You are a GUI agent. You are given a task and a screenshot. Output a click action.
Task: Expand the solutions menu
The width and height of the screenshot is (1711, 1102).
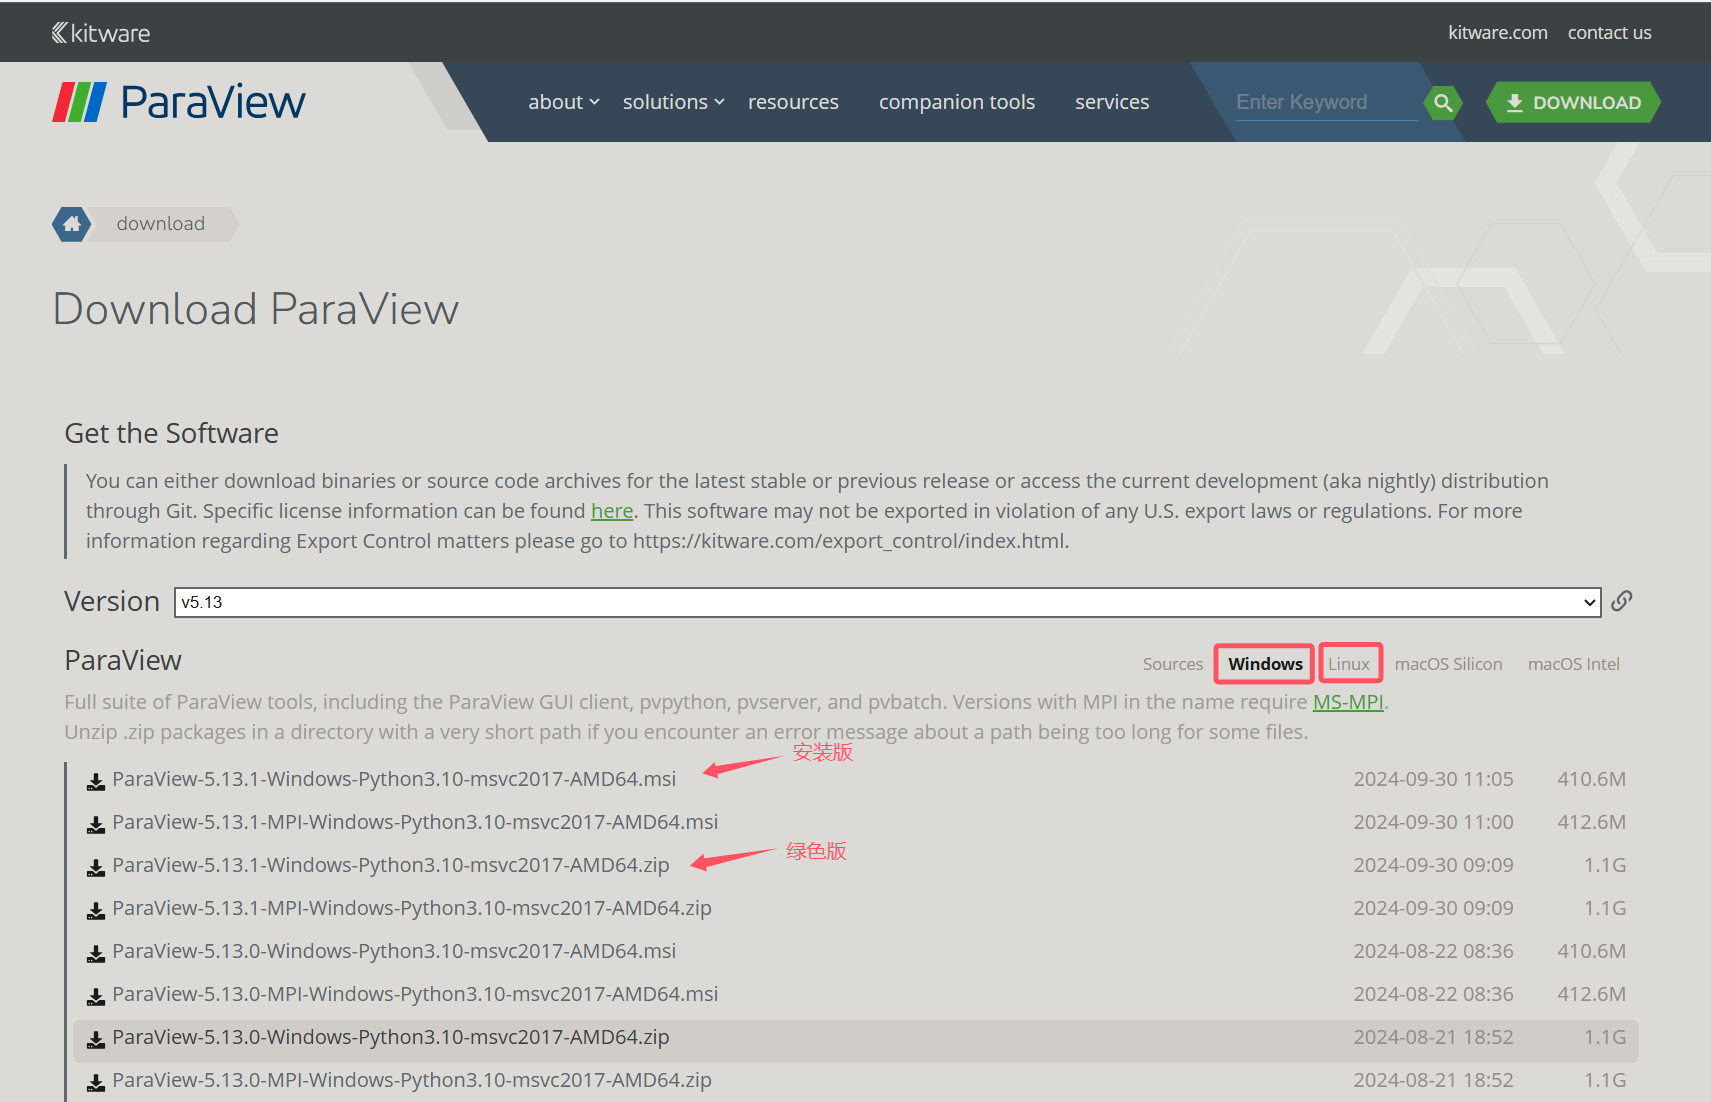pyautogui.click(x=673, y=102)
